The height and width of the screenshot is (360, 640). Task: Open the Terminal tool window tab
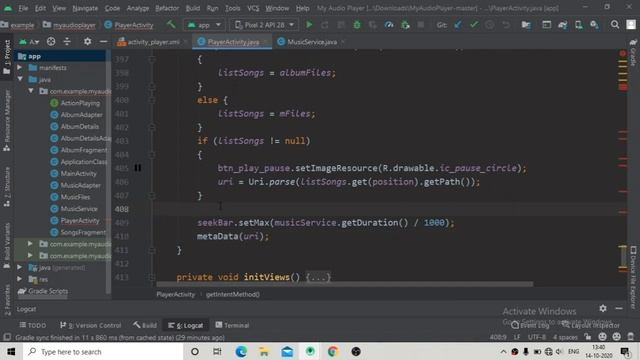point(232,325)
